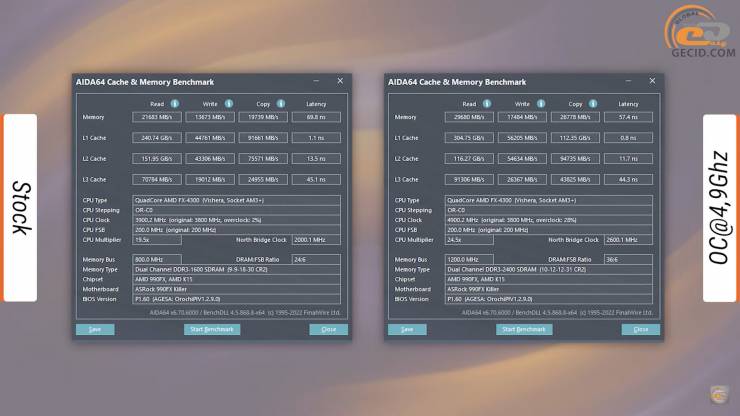Click CPU Multiplier 24.5x field

coord(469,240)
